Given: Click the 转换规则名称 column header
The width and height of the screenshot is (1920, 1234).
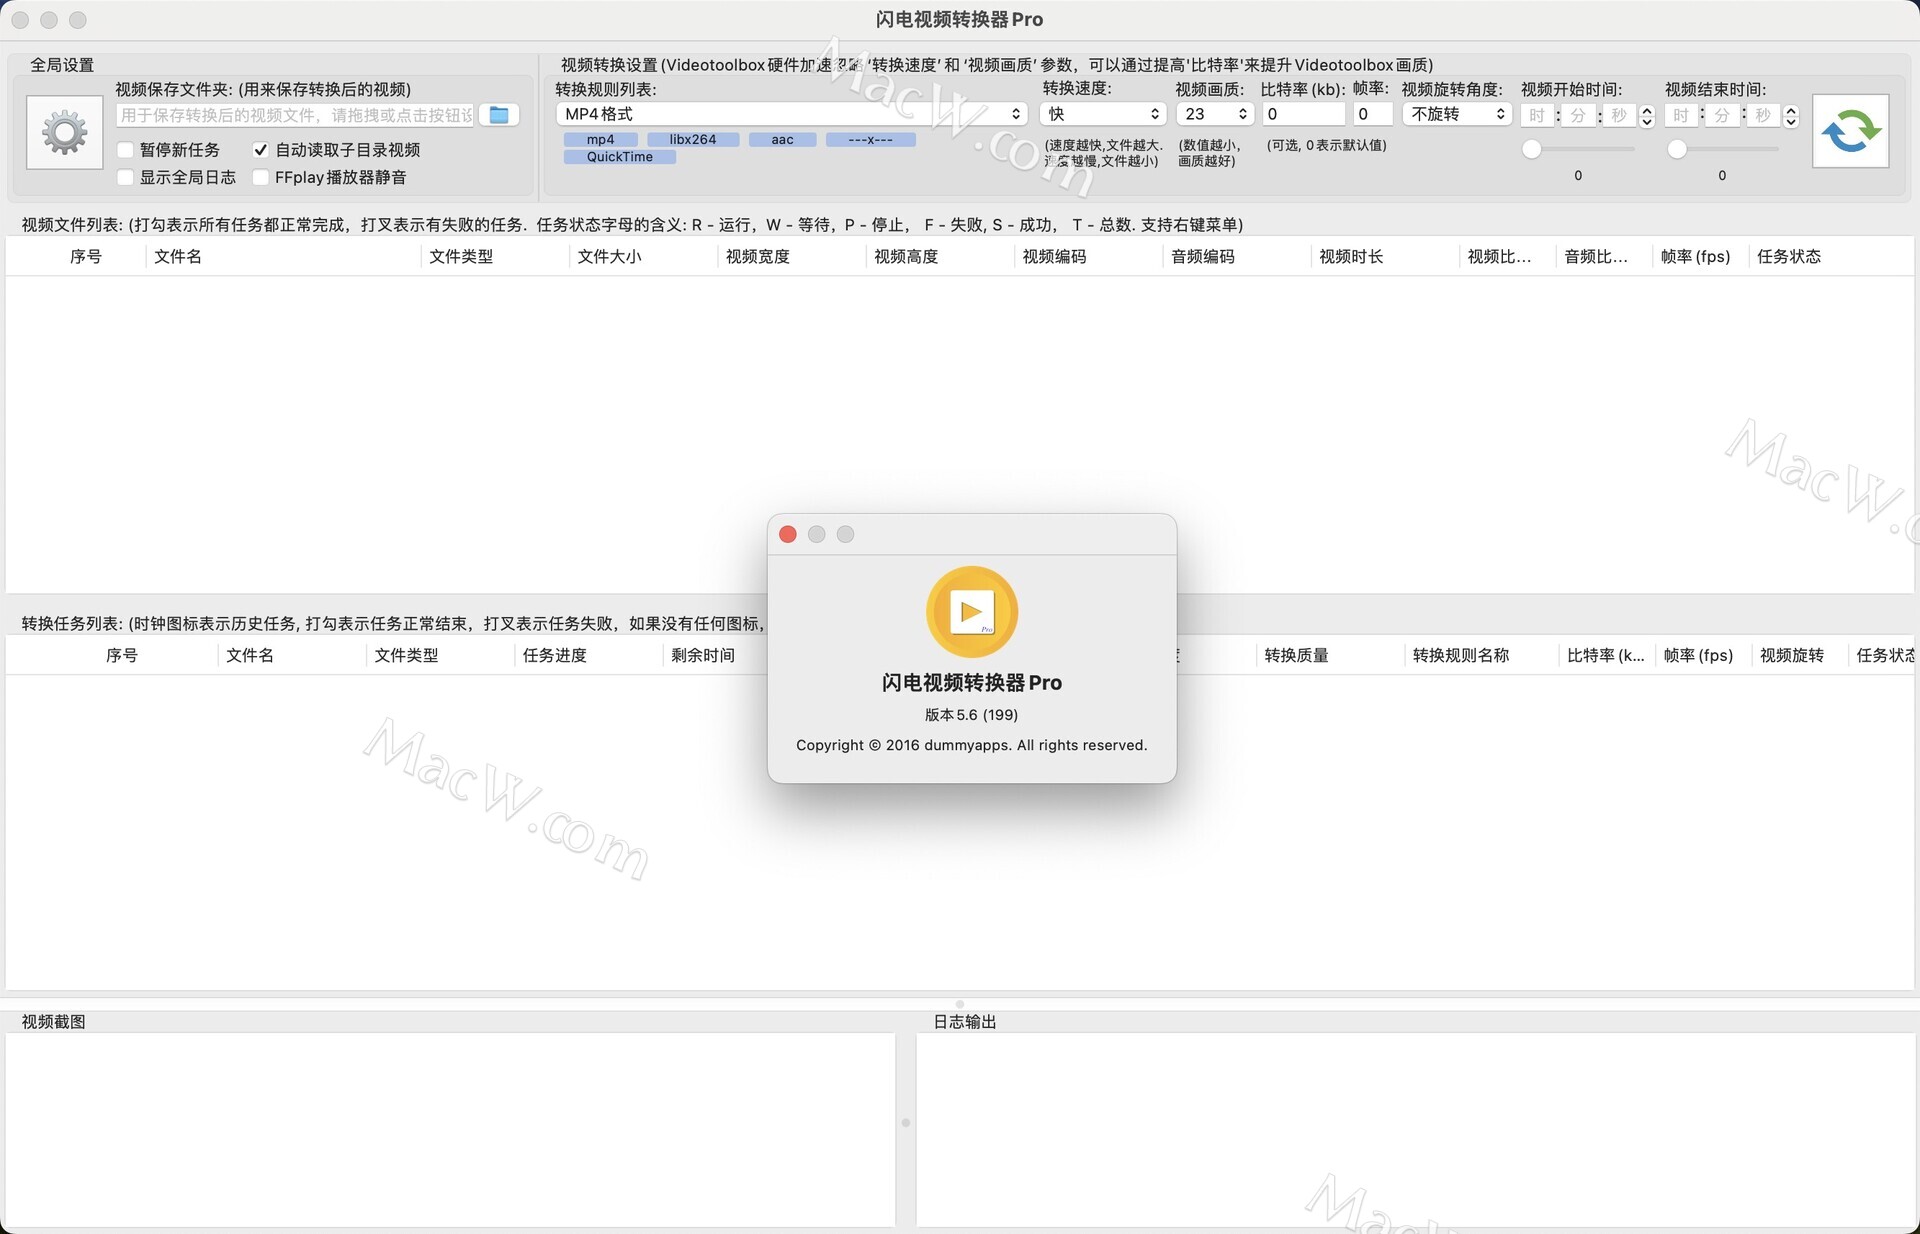Looking at the screenshot, I should pos(1481,656).
